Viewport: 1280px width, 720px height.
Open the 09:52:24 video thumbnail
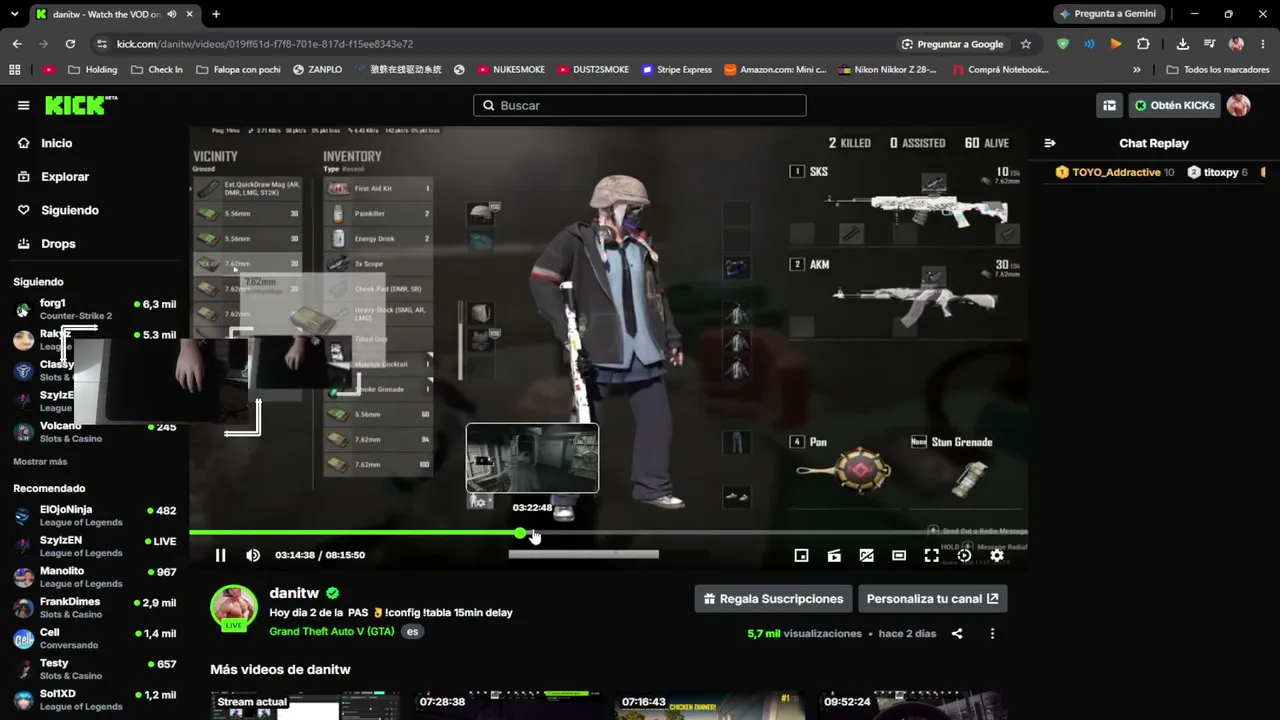912,705
